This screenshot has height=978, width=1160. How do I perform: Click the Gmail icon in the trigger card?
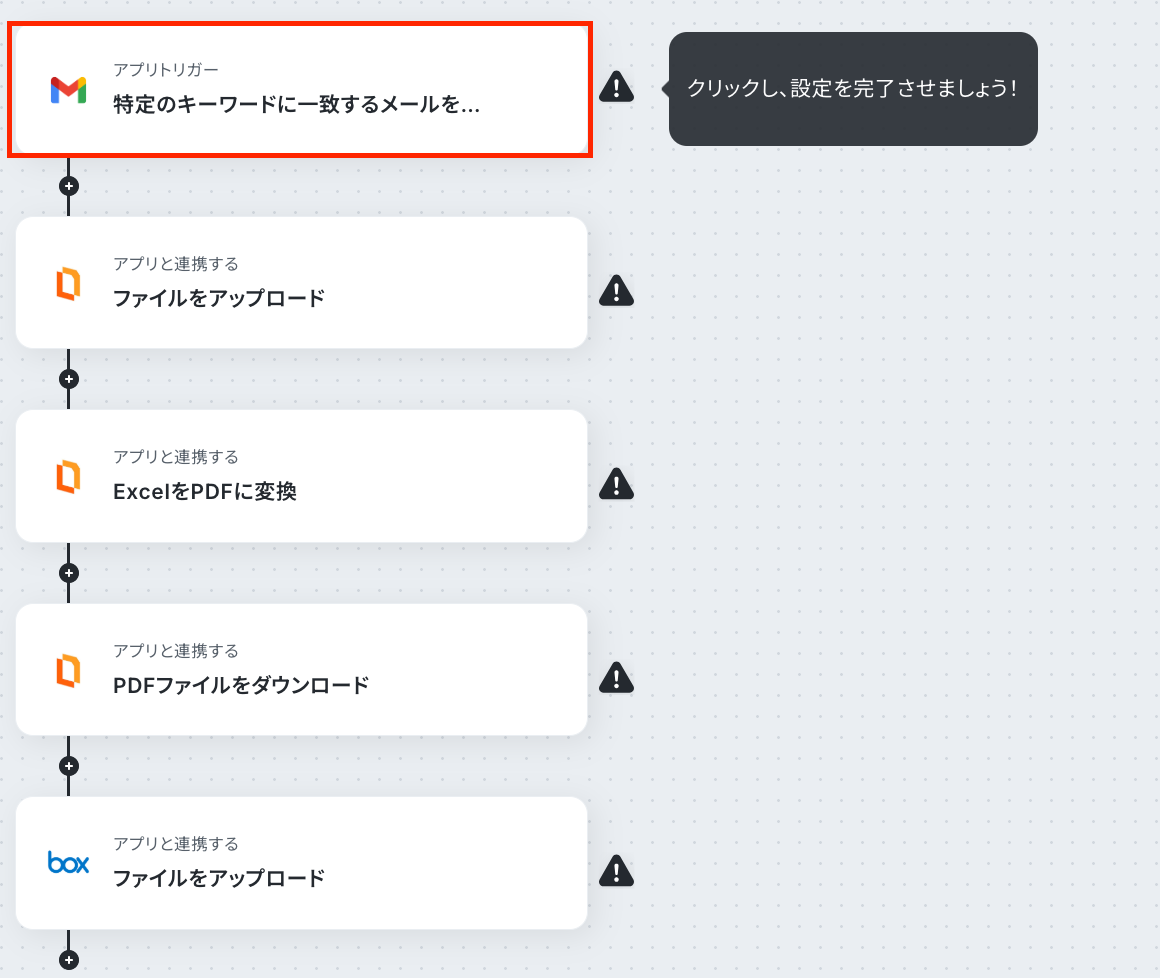click(x=68, y=90)
